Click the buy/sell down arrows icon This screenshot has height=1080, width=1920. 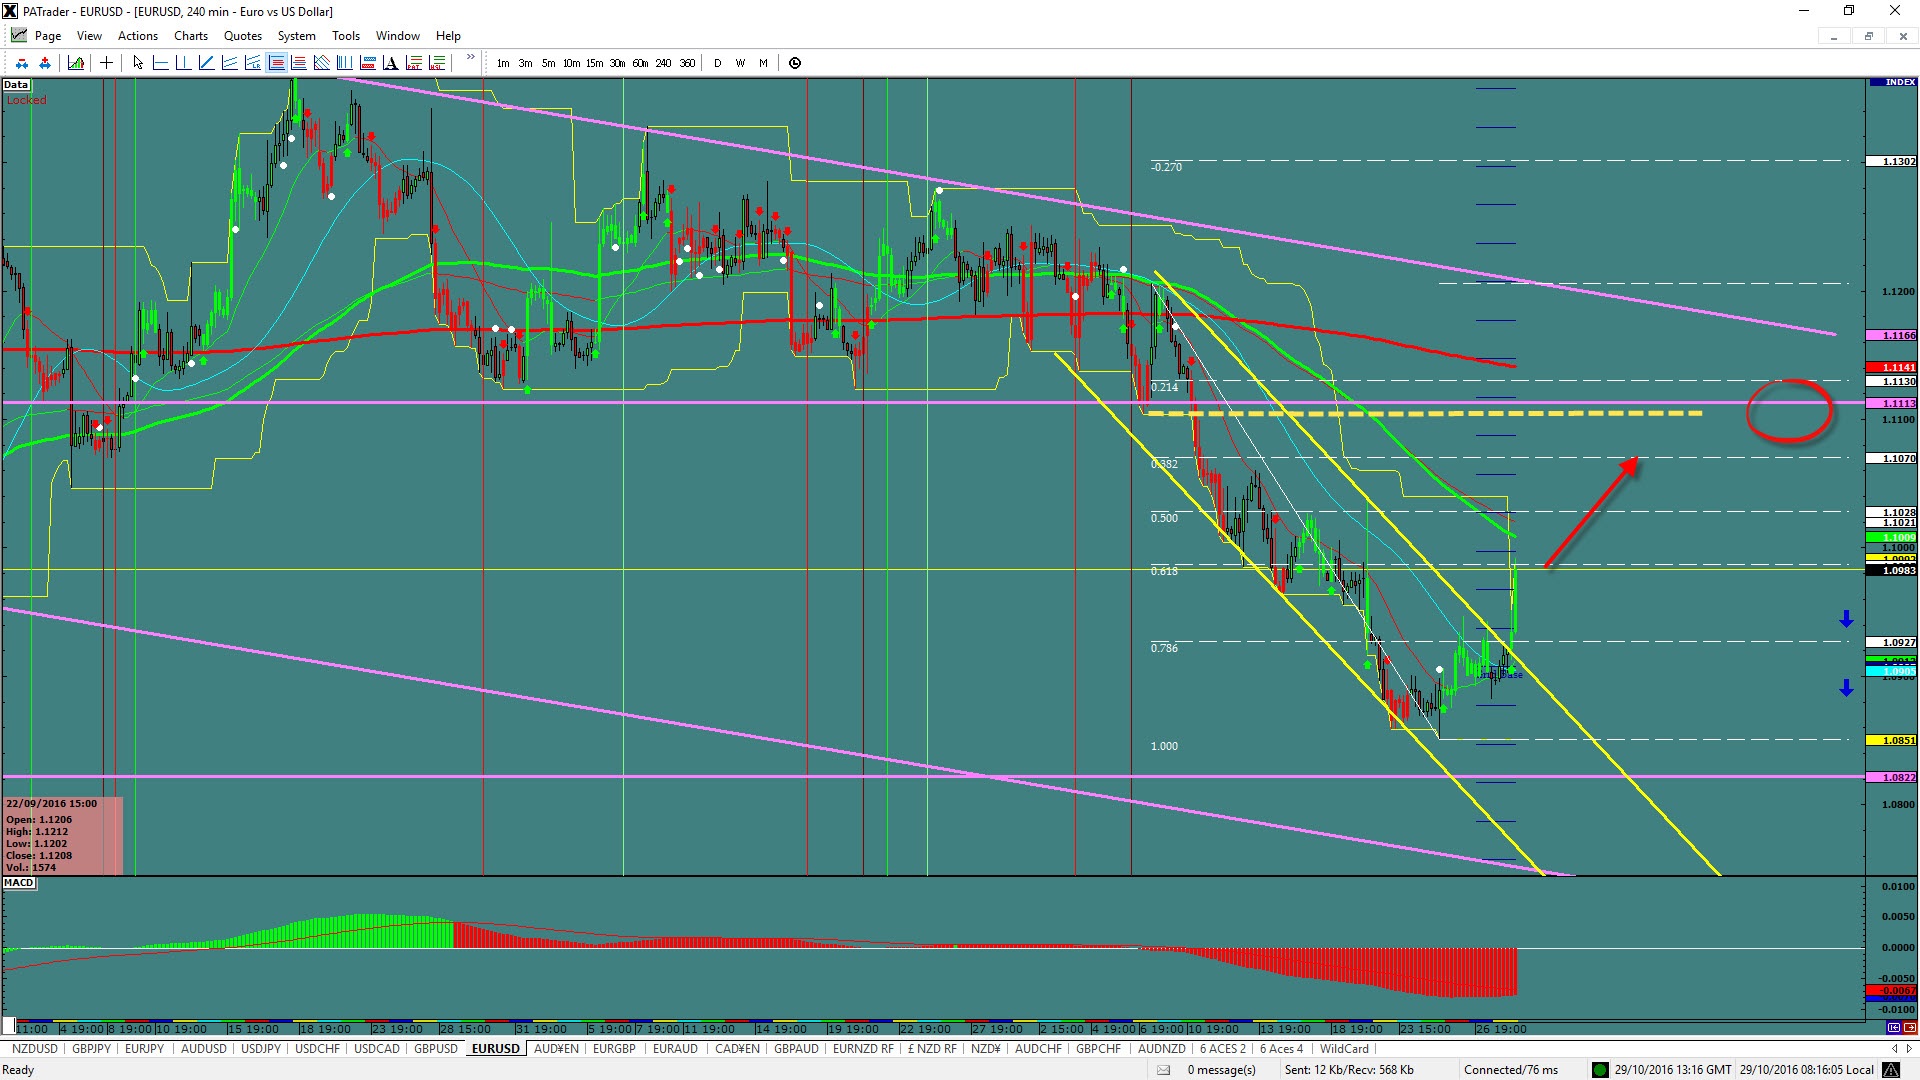pos(22,63)
